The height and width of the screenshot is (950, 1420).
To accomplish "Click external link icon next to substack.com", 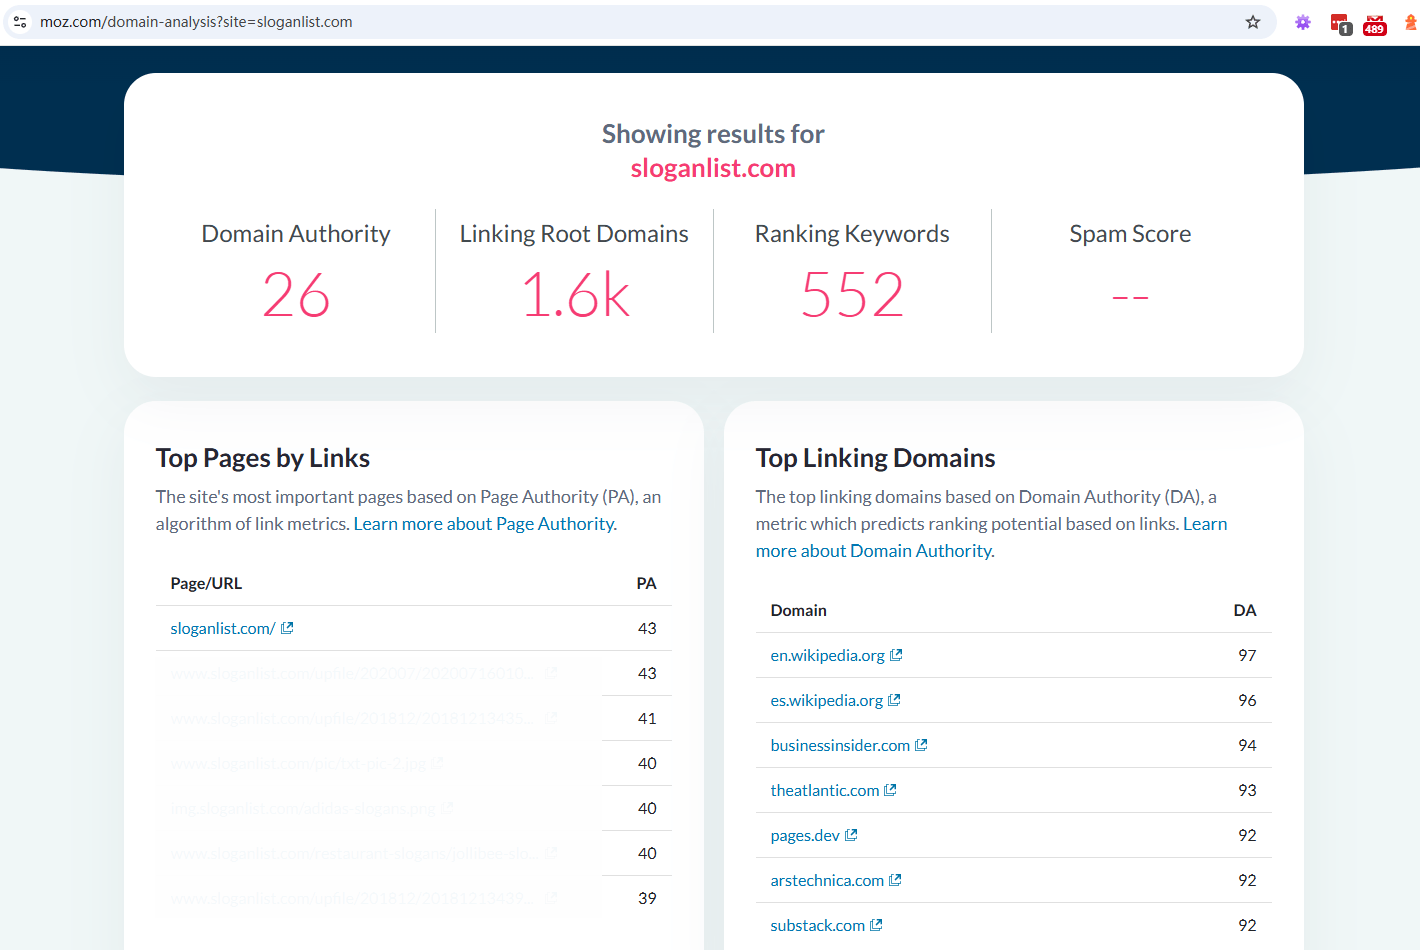I will click(x=876, y=925).
